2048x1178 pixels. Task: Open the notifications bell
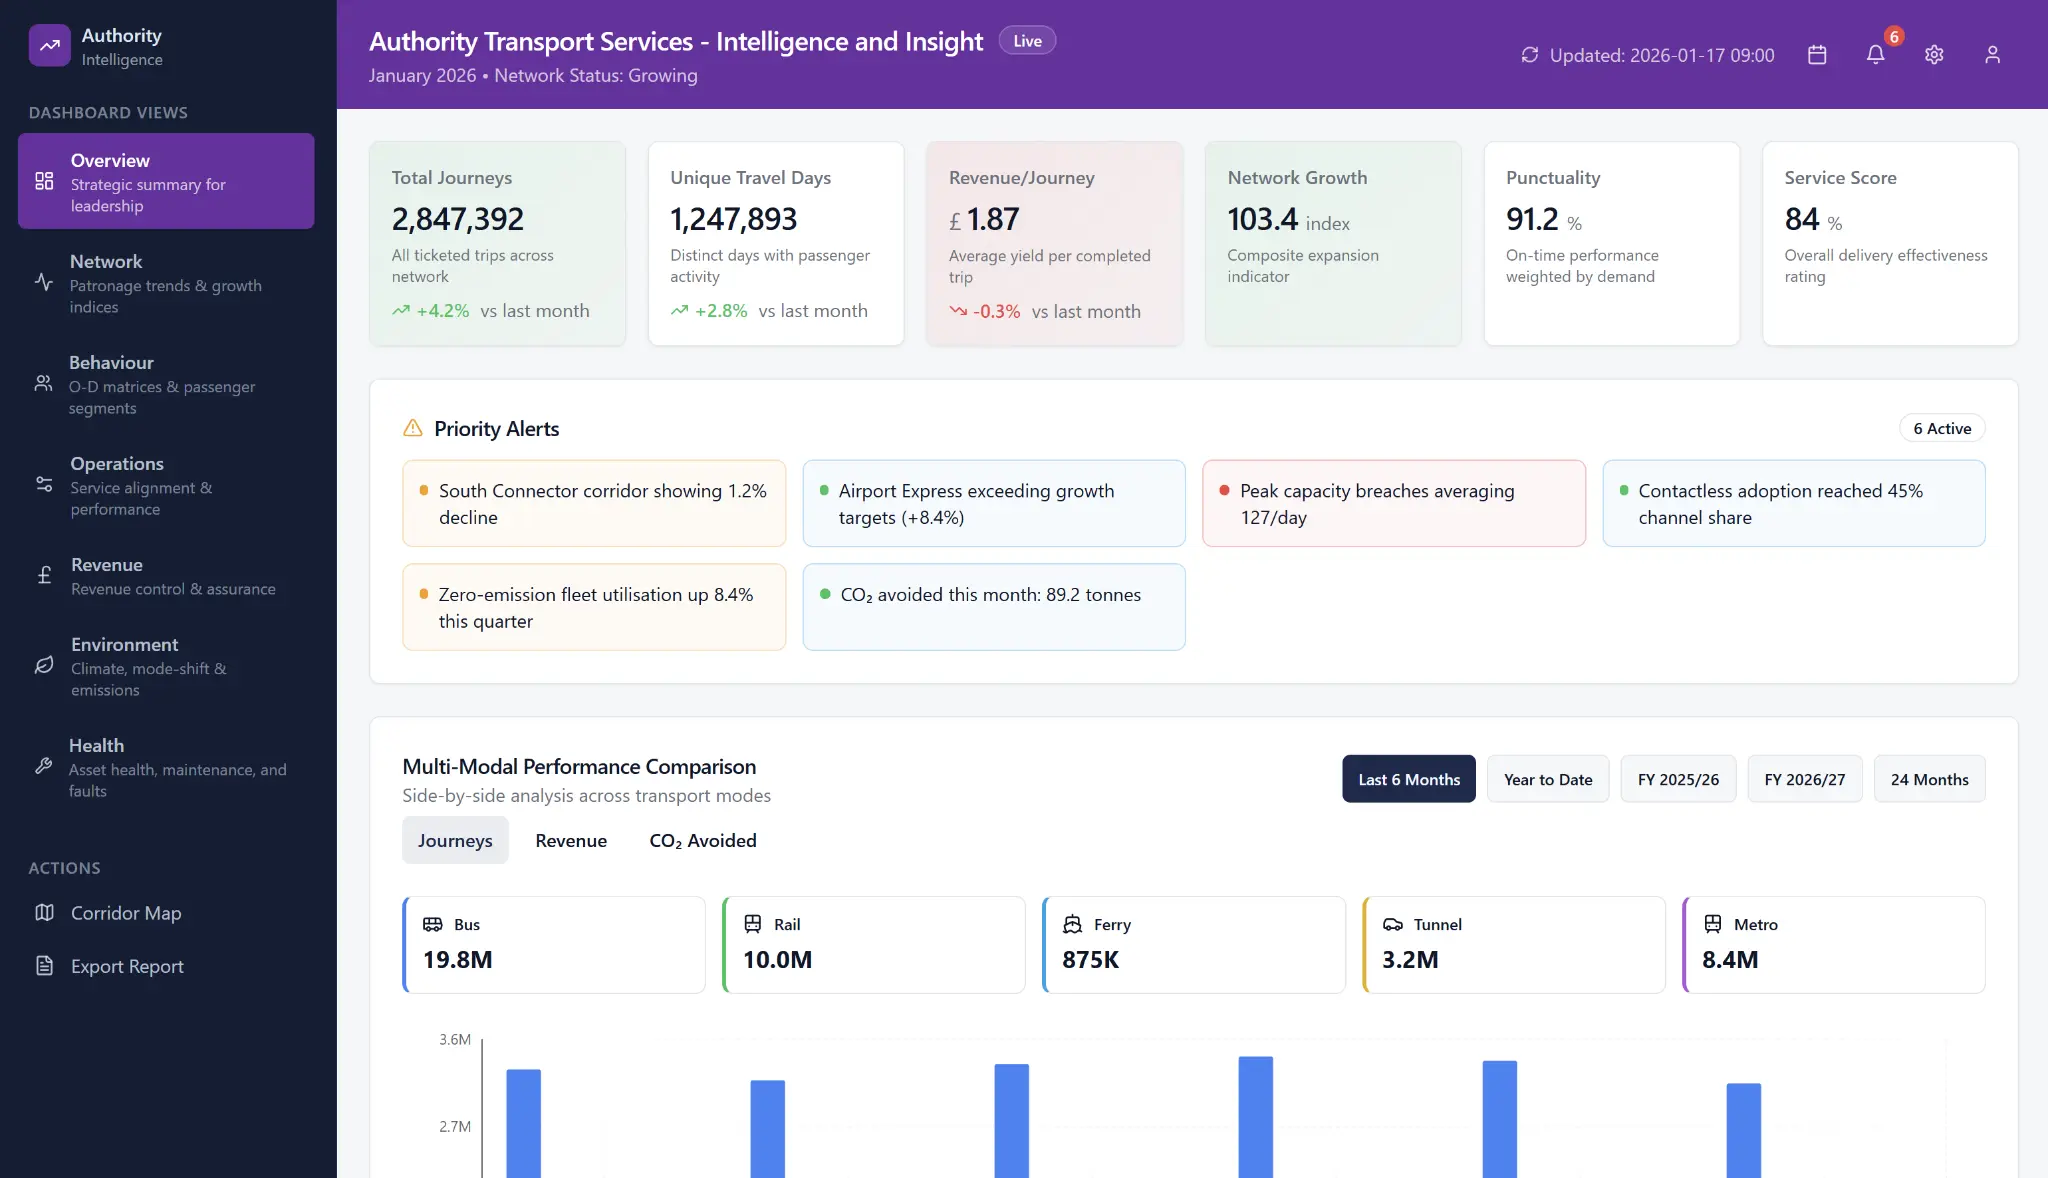(x=1877, y=56)
